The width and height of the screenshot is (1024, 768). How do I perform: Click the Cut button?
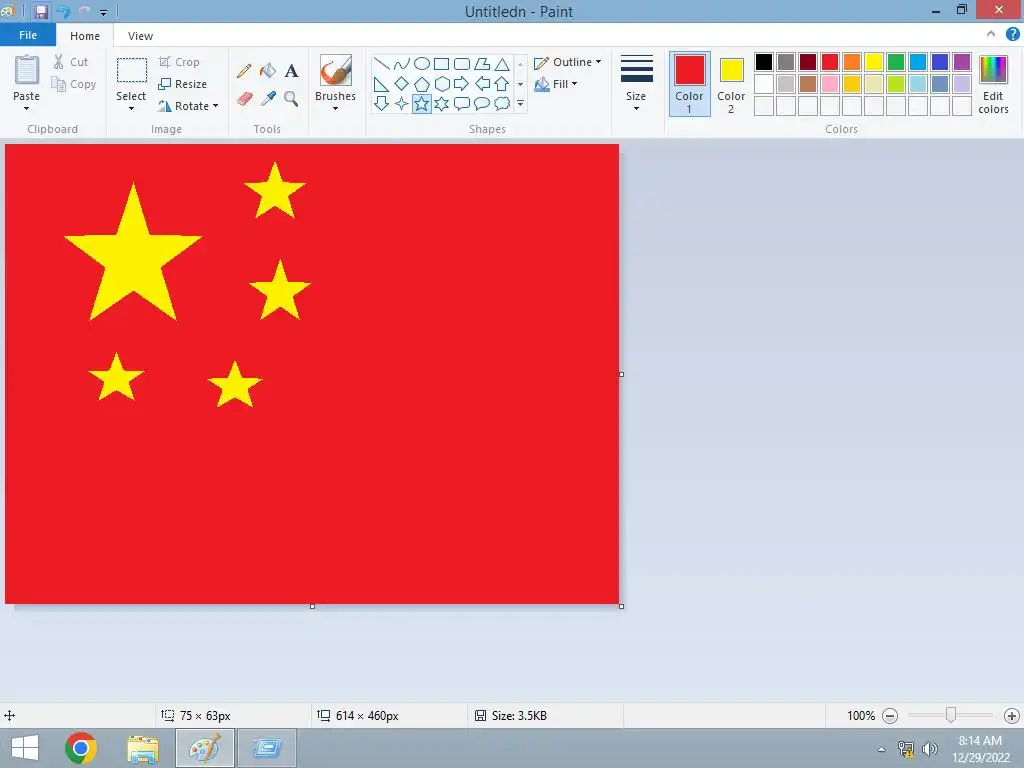point(71,62)
